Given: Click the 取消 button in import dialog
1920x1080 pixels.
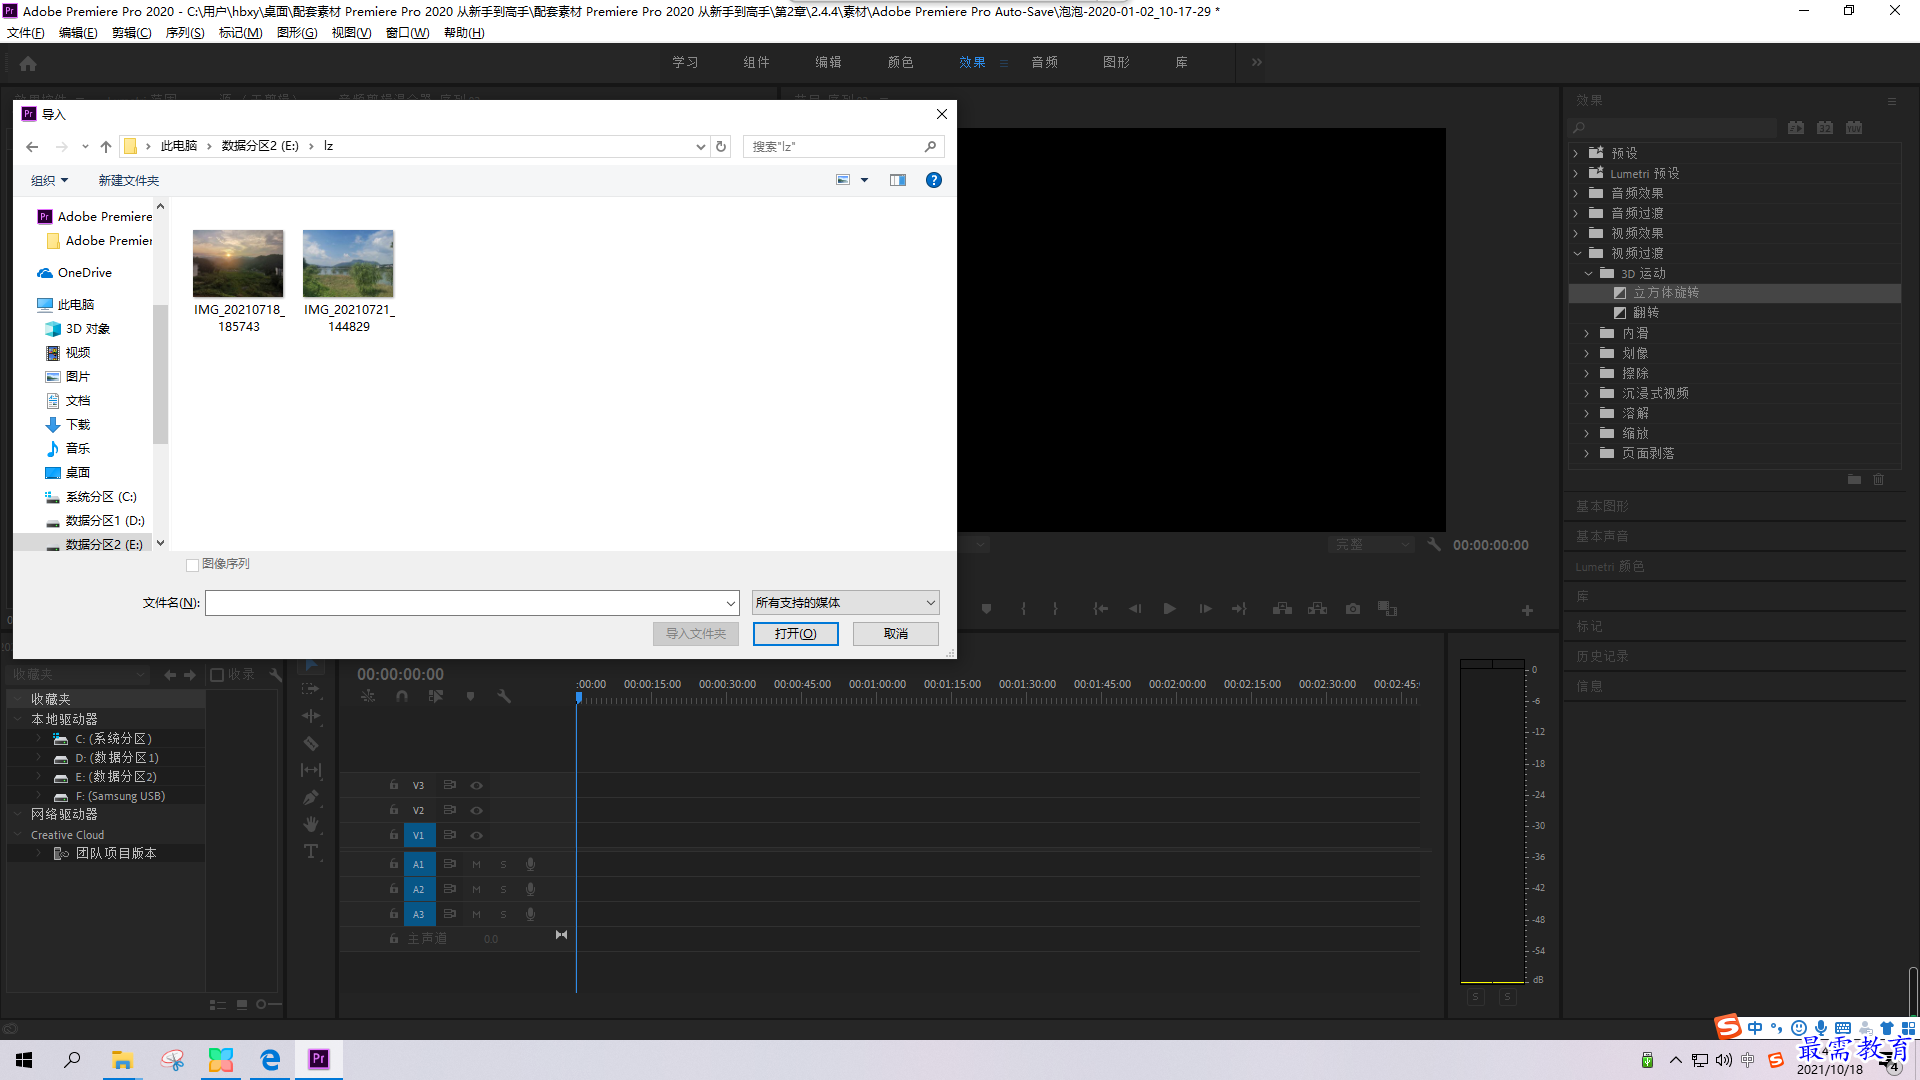Looking at the screenshot, I should [896, 633].
